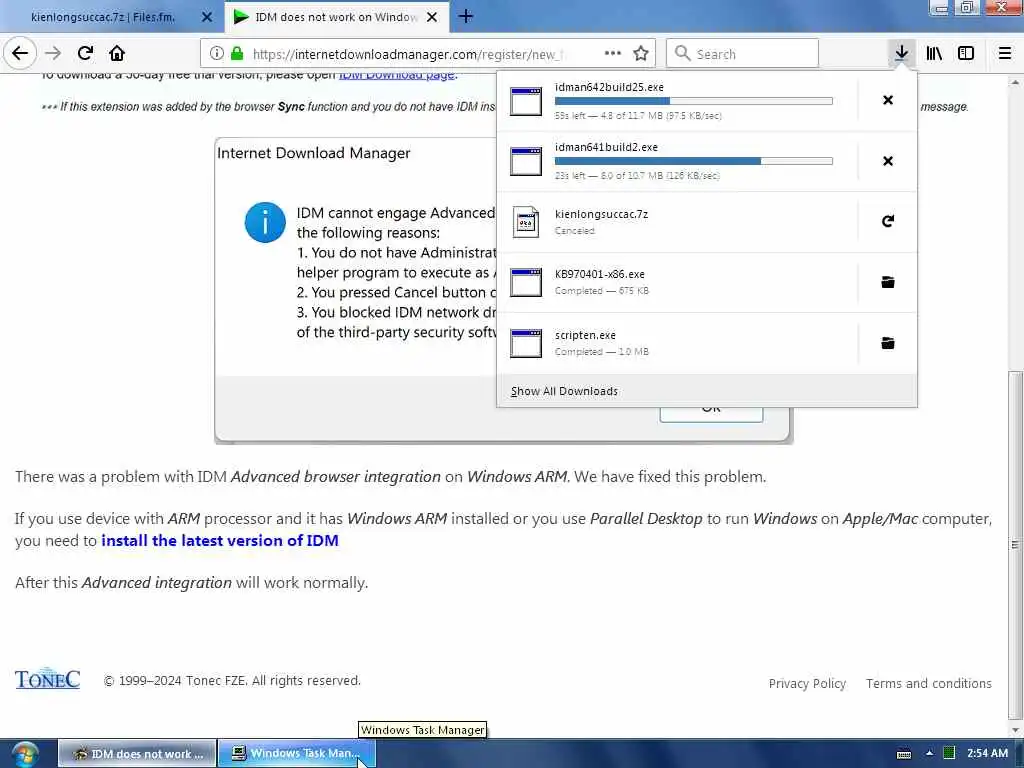
Task: Cancel the idman642build25.exe download
Action: [888, 100]
